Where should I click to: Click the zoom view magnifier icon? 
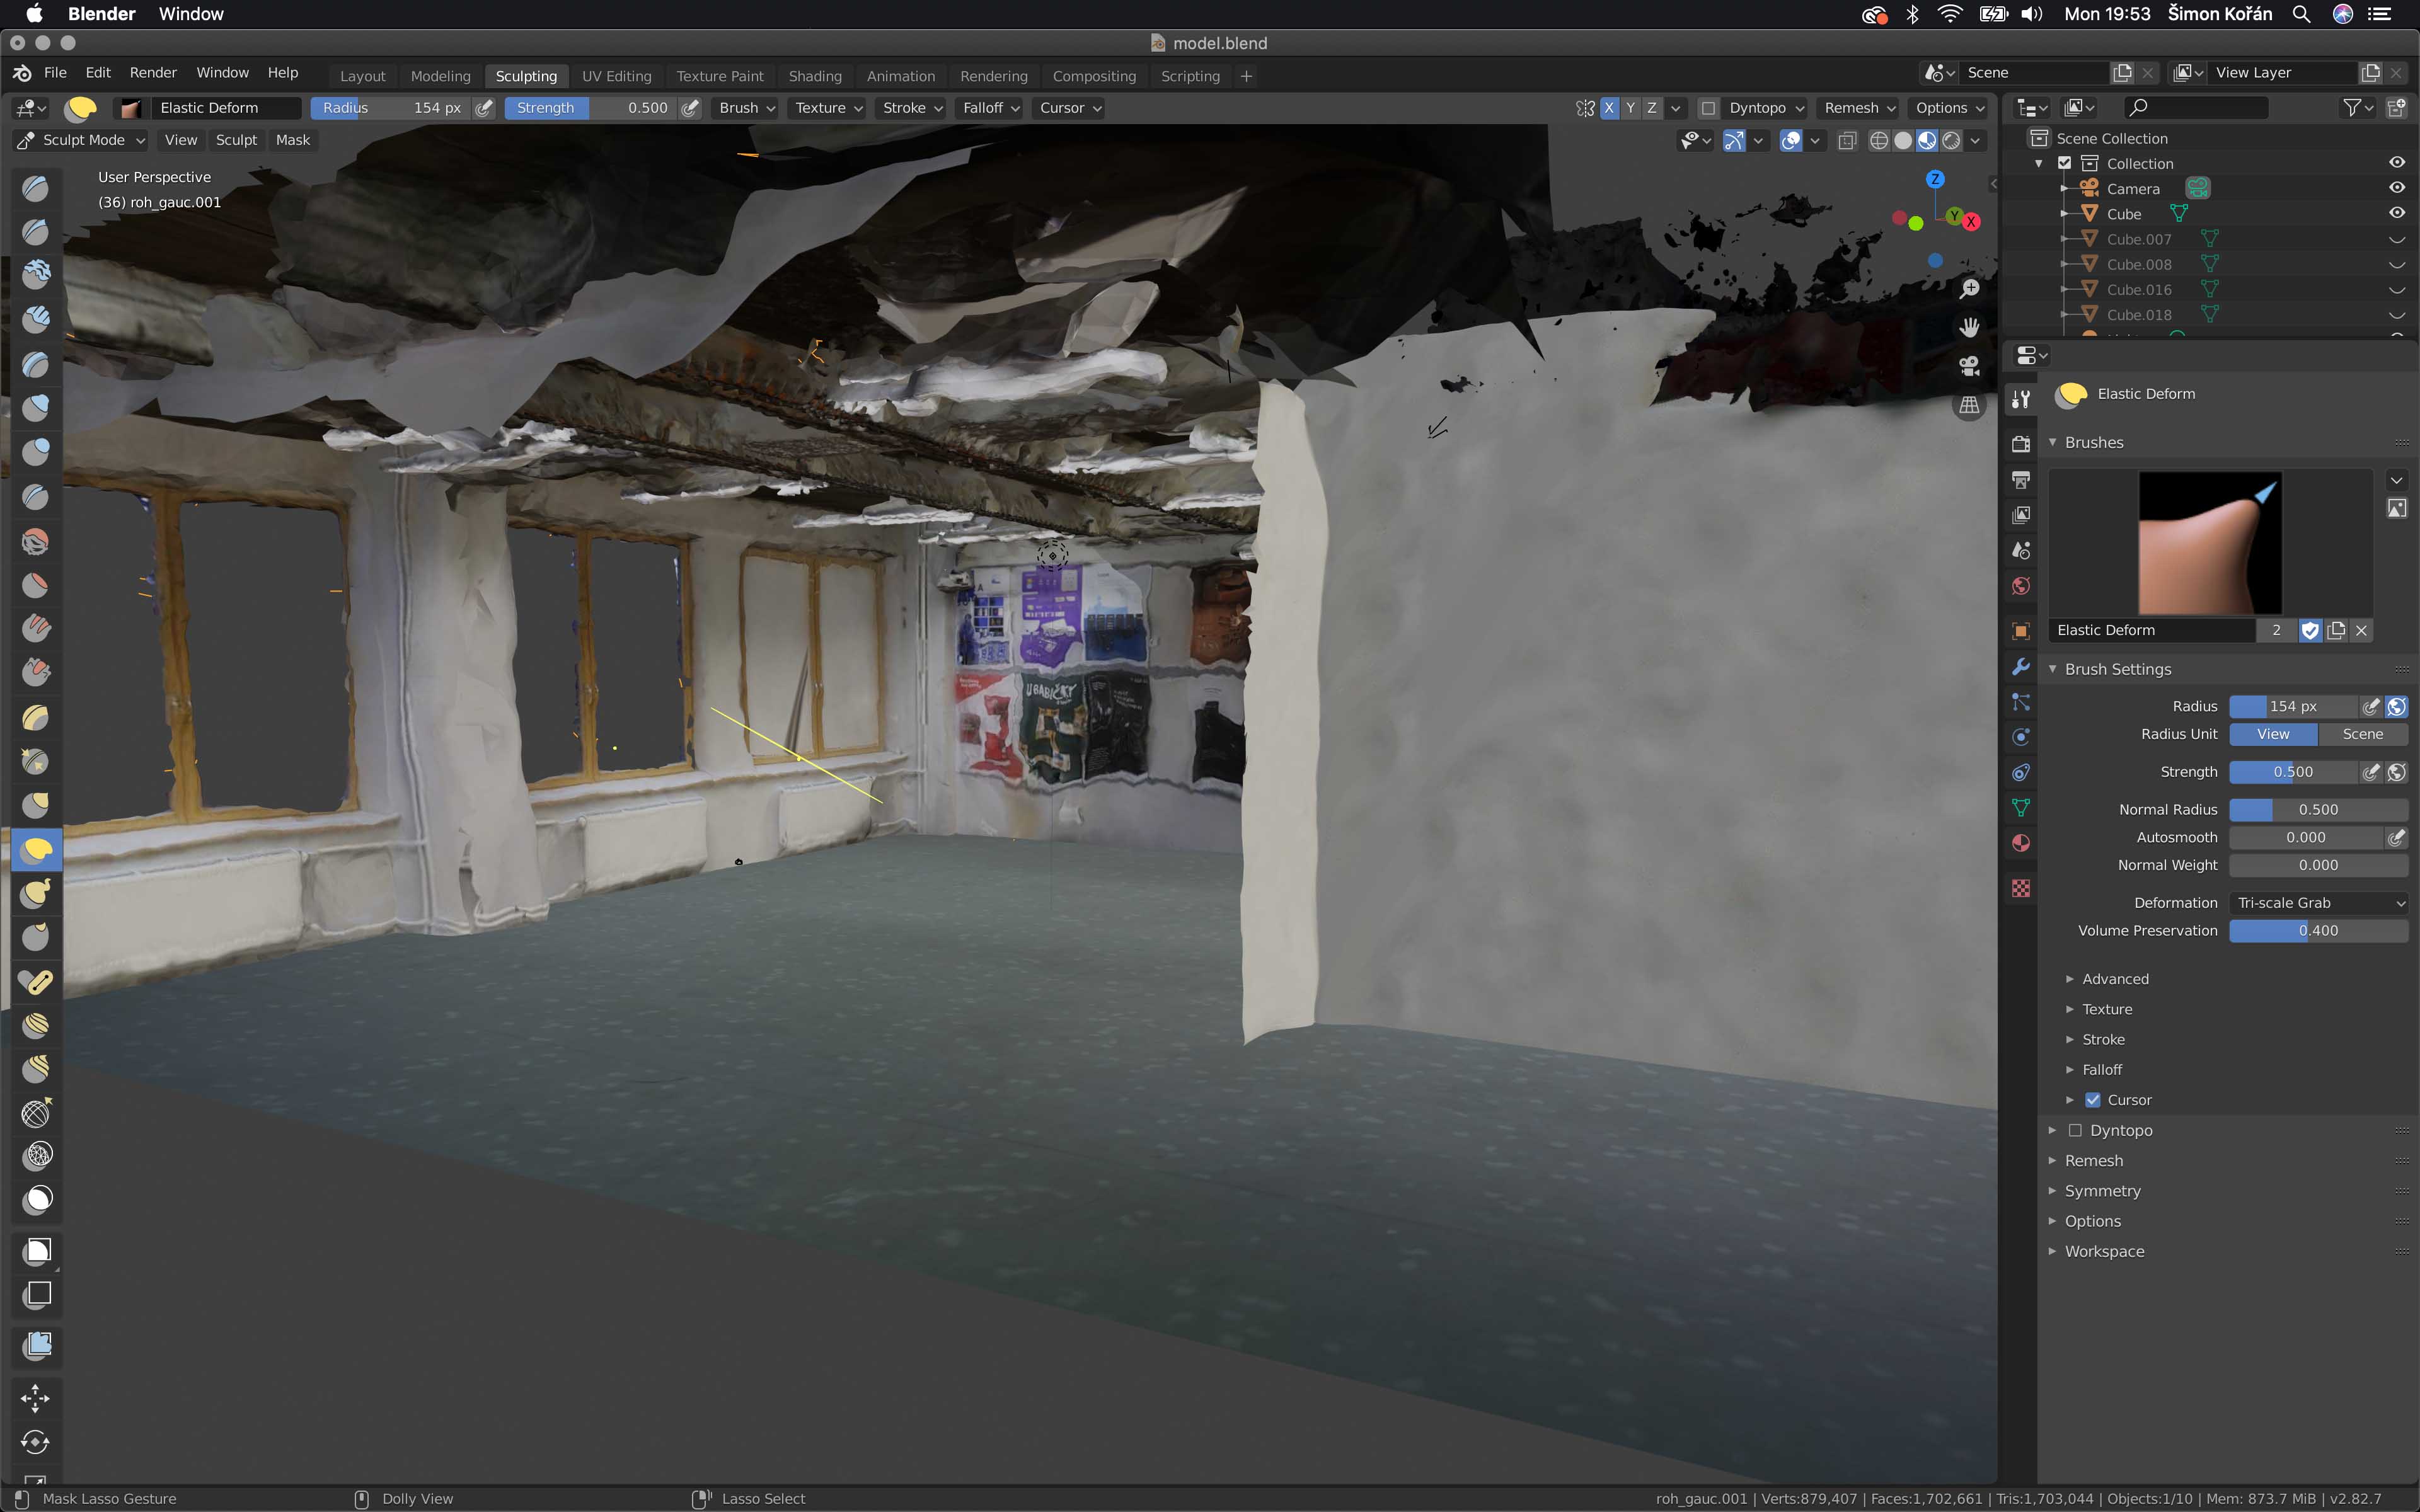click(x=1969, y=288)
